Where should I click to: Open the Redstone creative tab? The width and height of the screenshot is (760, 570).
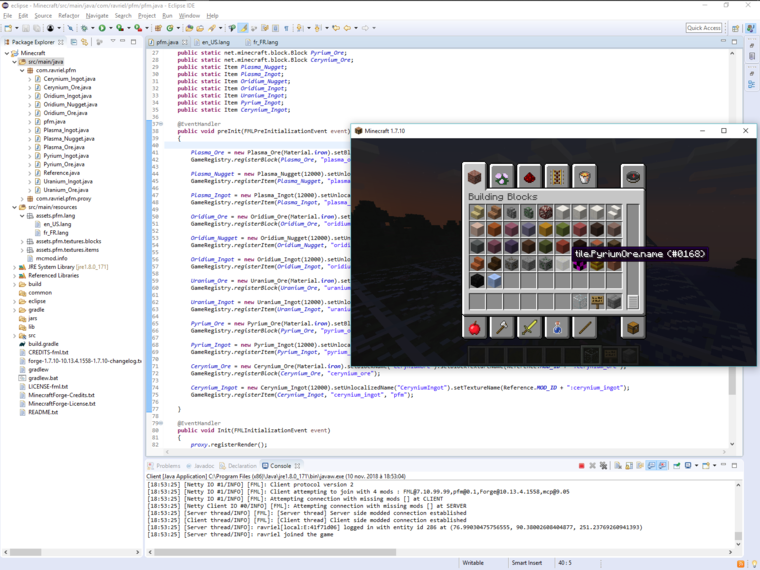tap(529, 176)
